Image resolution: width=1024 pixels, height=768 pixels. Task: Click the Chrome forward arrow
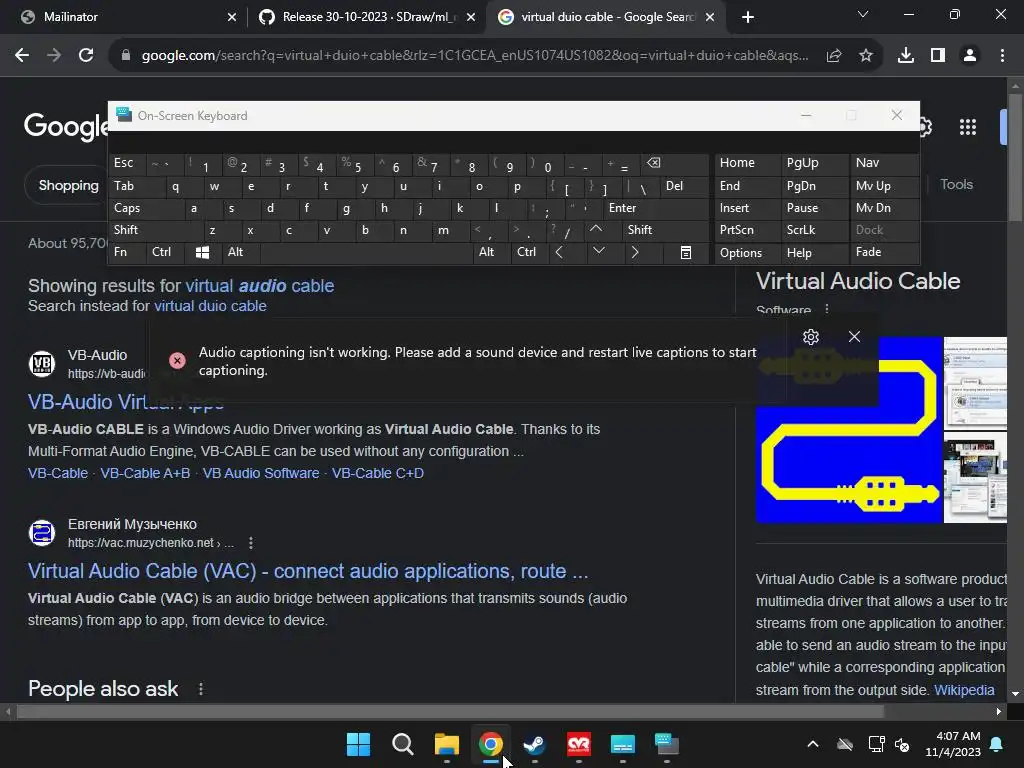(x=54, y=56)
